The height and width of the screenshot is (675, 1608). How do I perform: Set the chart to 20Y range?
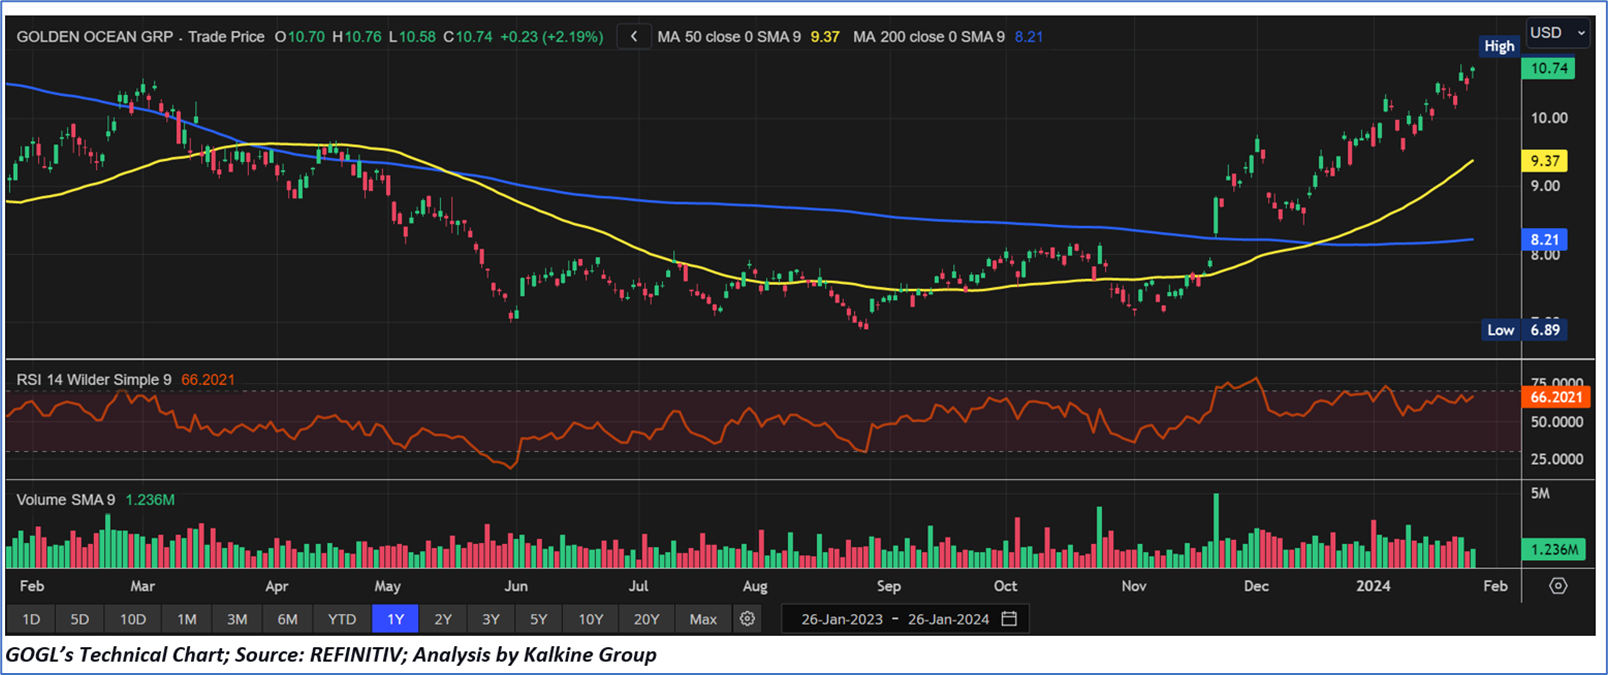(x=647, y=619)
